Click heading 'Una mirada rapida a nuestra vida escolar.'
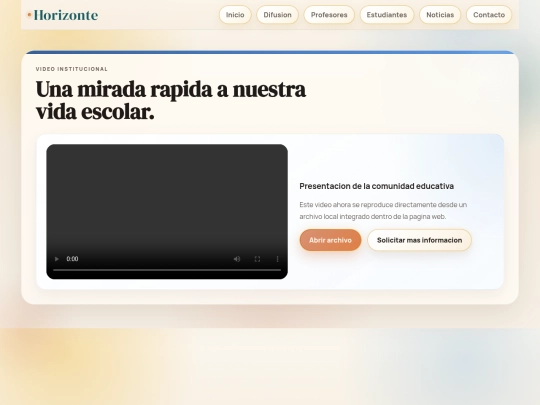 [x=171, y=101]
